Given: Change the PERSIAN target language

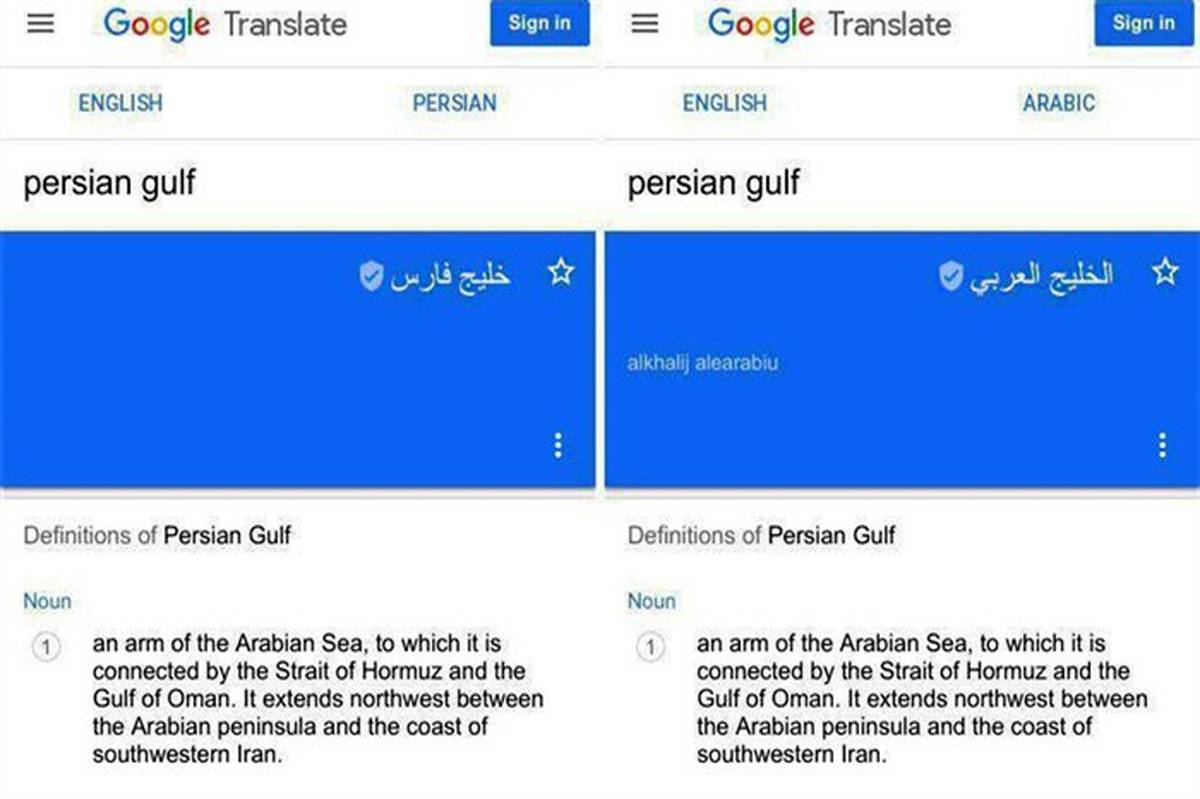Looking at the screenshot, I should click(454, 102).
